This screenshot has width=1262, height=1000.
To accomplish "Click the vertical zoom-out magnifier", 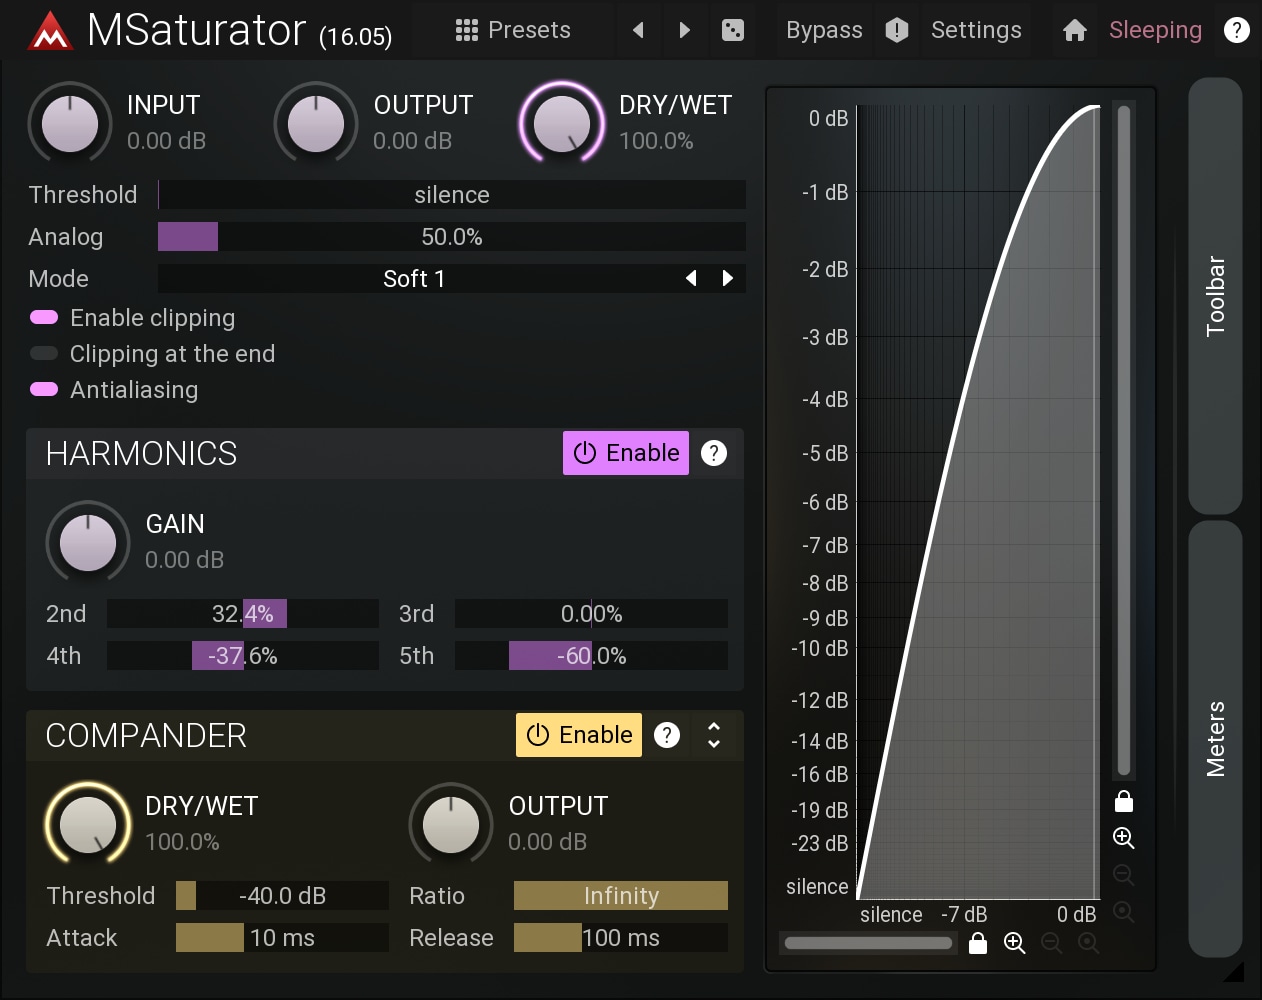I will click(1124, 875).
